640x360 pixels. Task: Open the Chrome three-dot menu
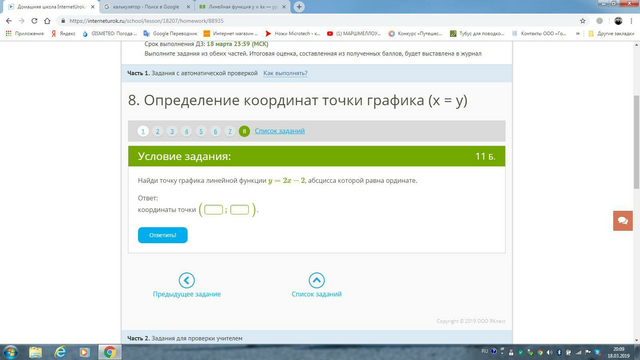click(x=631, y=21)
